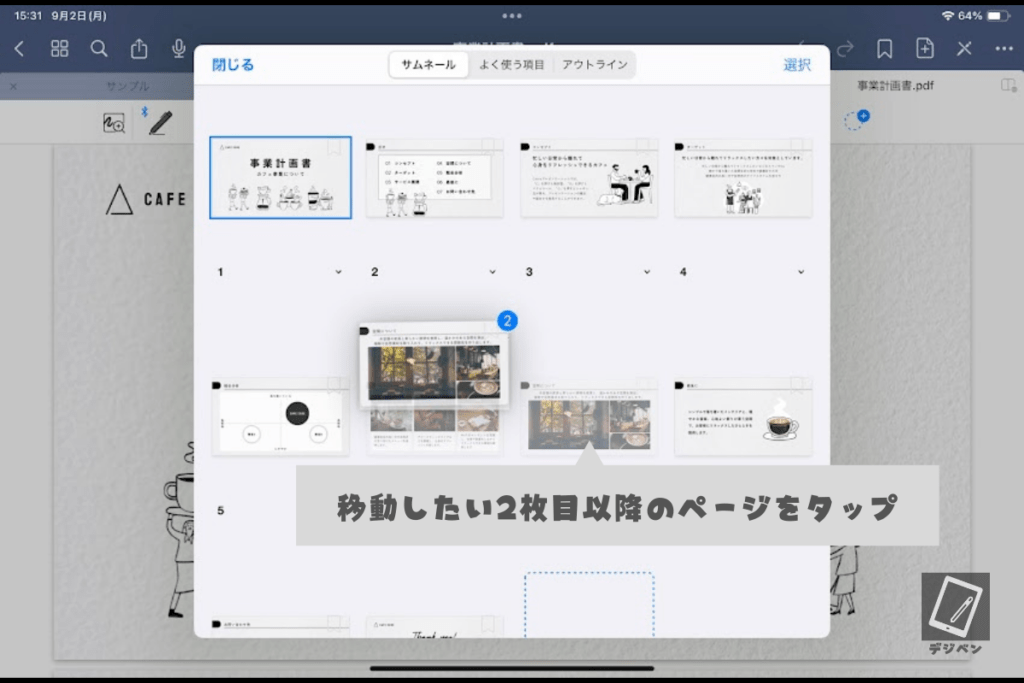The width and height of the screenshot is (1024, 683).
Task: Open page 3 cafe illustration thumbnail
Action: [589, 178]
